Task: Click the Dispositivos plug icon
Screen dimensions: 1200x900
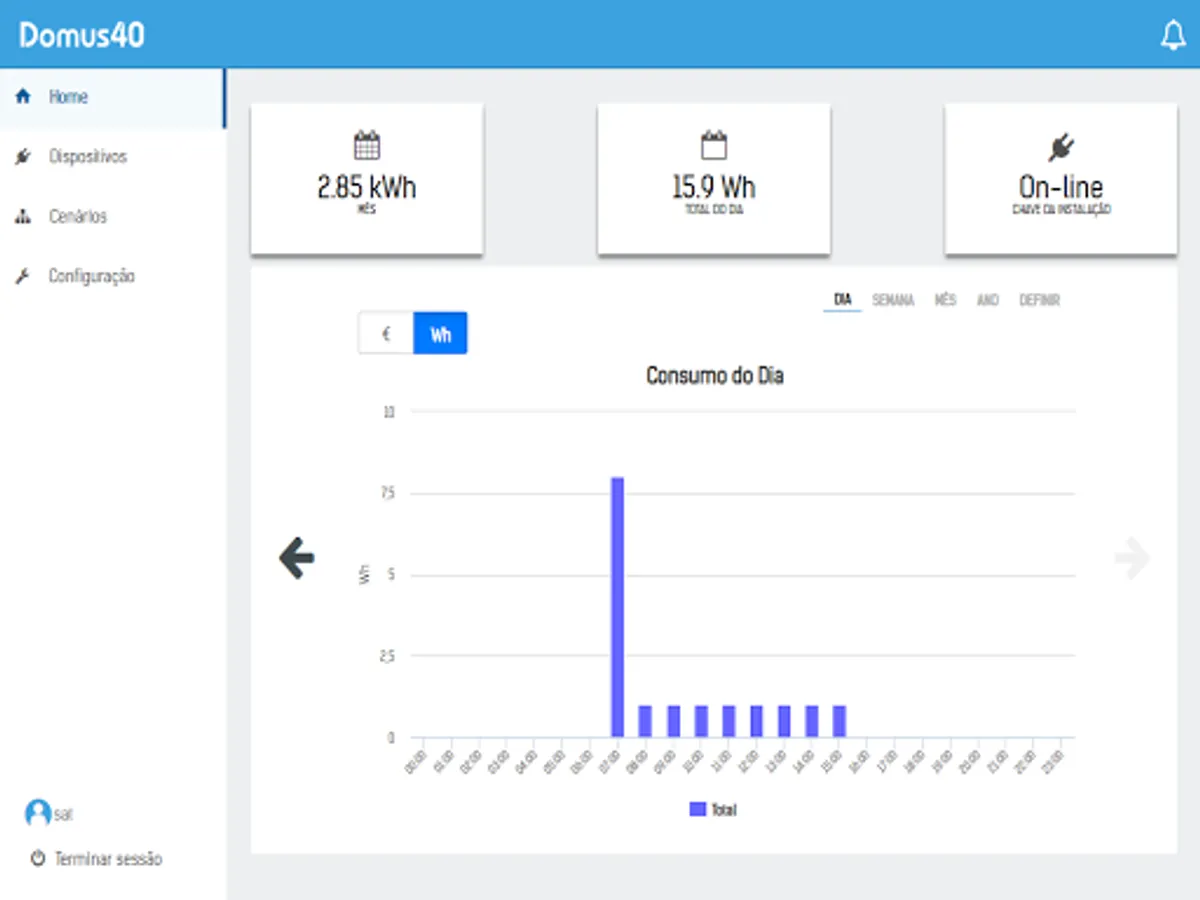Action: coord(24,157)
